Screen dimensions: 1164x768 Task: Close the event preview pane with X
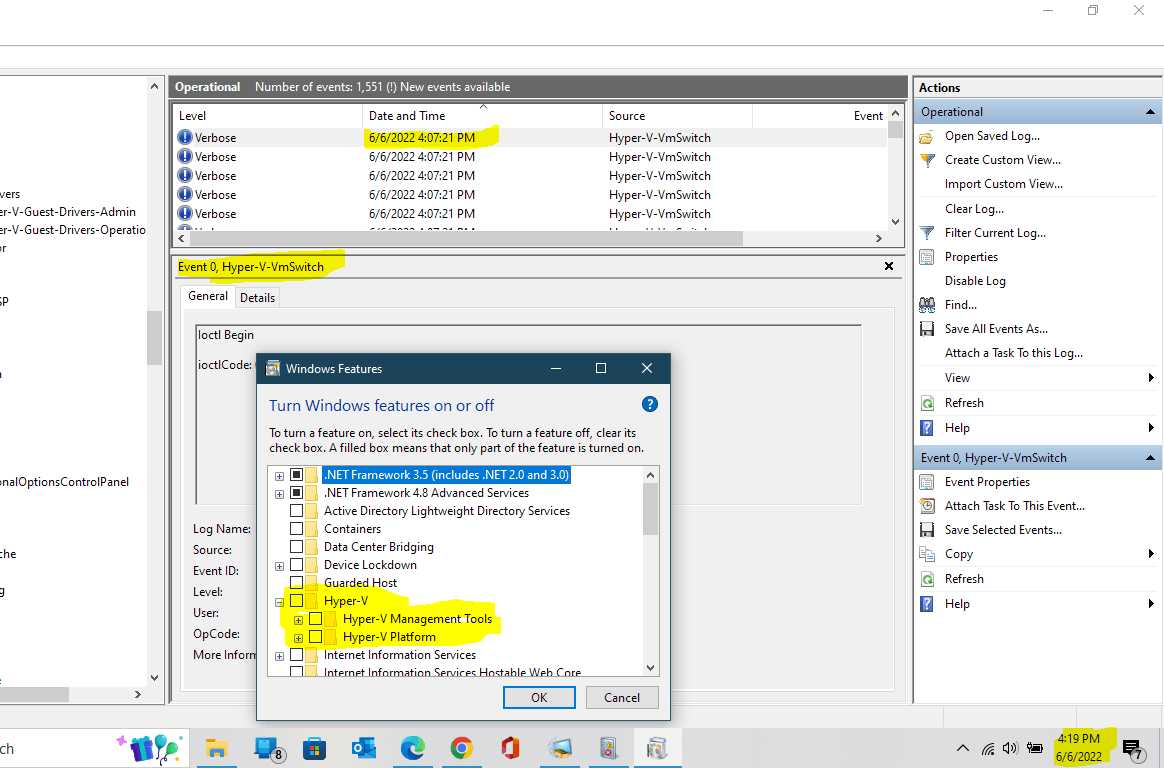click(889, 266)
